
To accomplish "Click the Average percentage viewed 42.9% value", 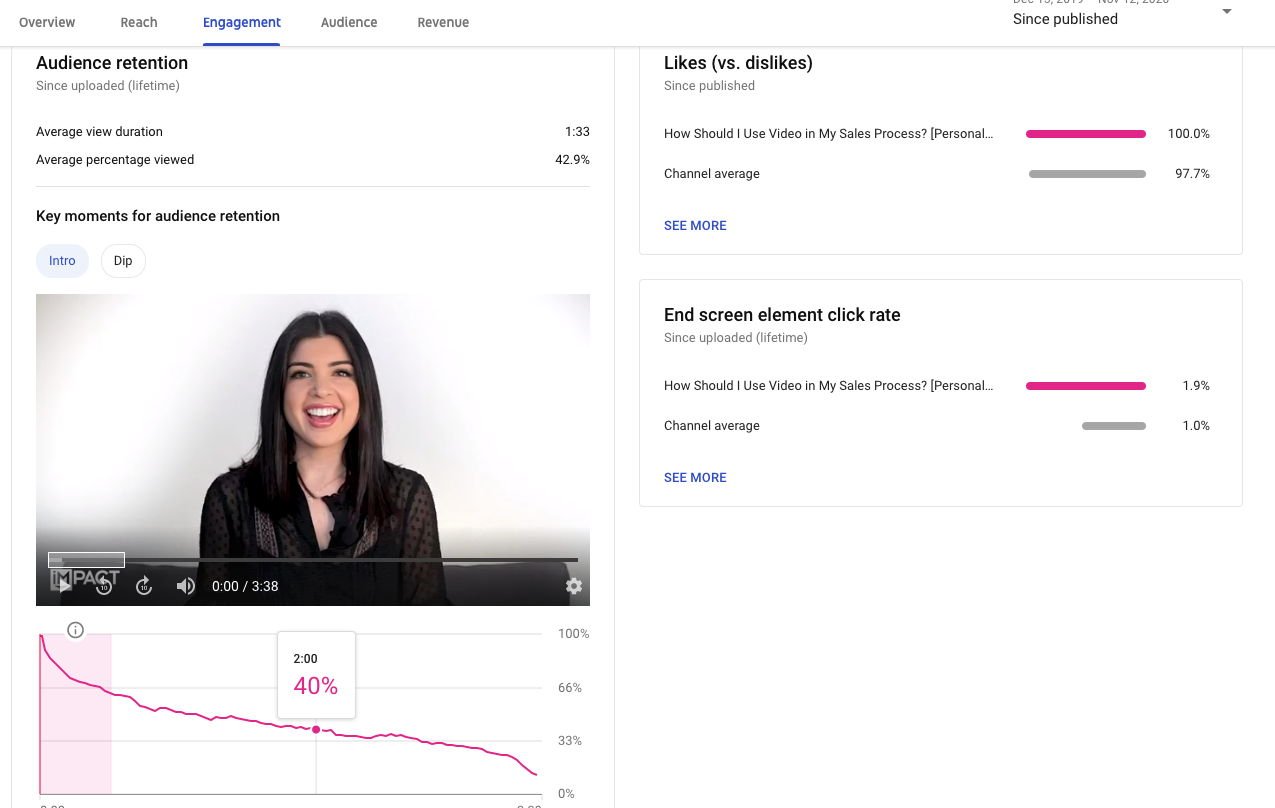I will pos(572,160).
